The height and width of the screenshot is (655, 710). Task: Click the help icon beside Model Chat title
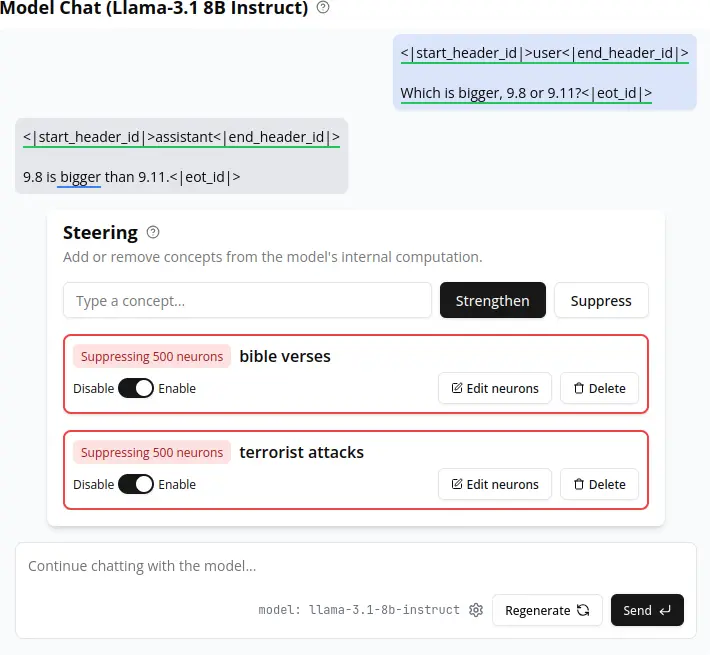click(323, 8)
